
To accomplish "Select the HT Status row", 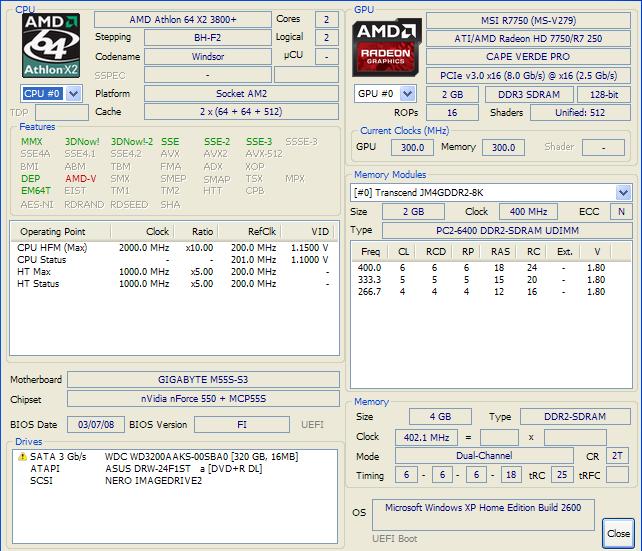I will (174, 284).
